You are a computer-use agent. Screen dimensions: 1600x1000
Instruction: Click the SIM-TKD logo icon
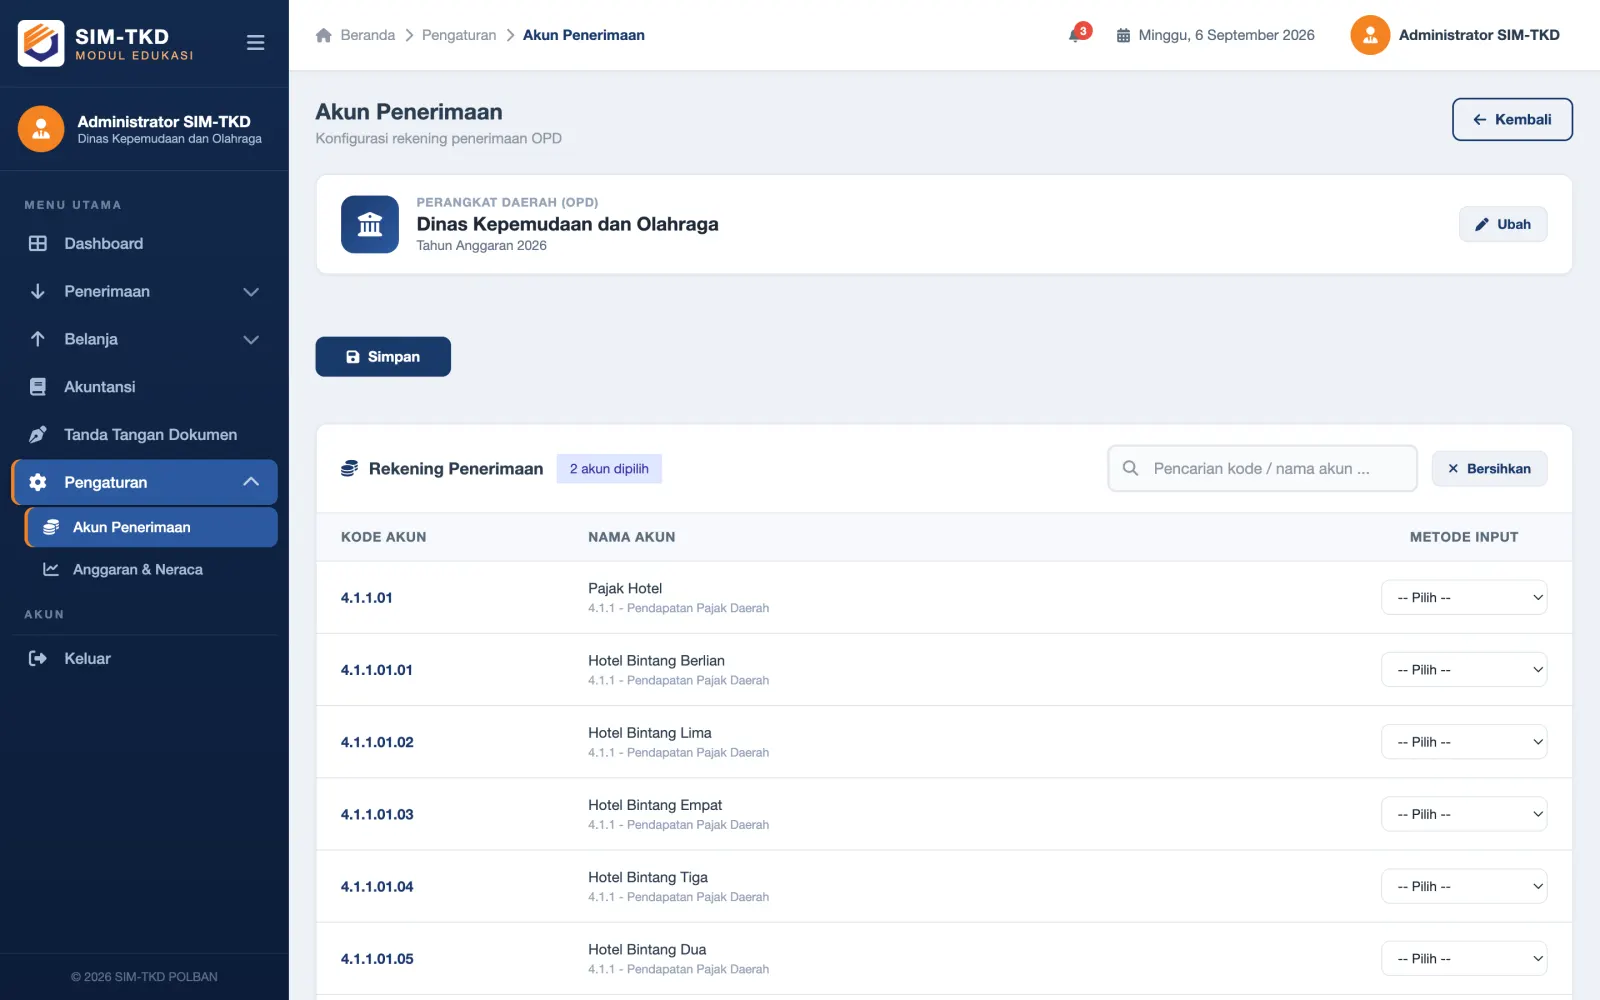41,43
